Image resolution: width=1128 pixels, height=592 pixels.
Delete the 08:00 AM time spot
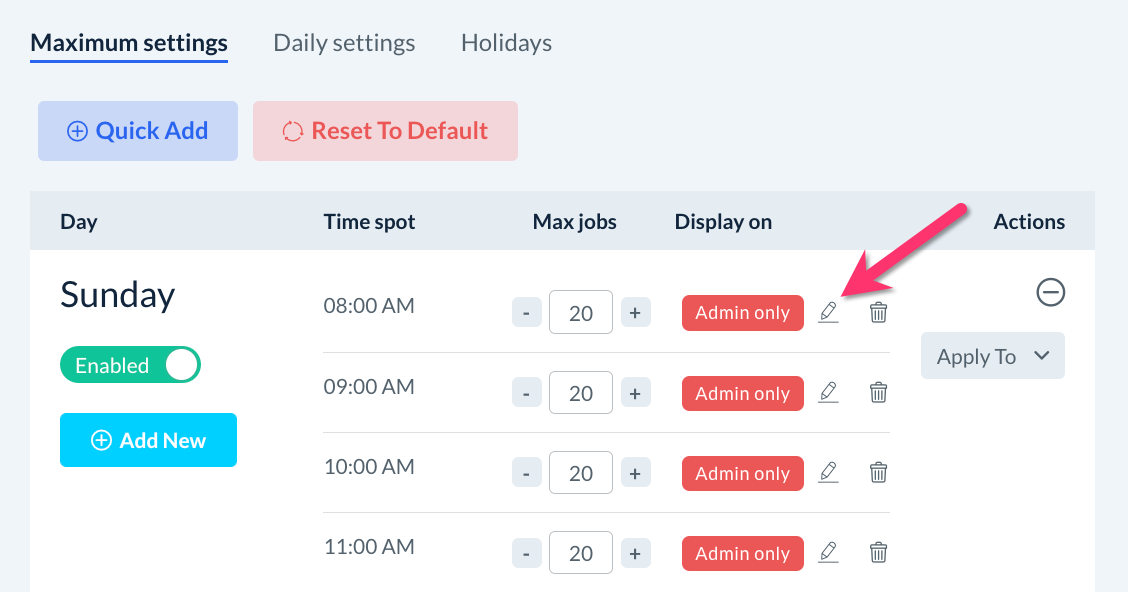click(x=878, y=313)
